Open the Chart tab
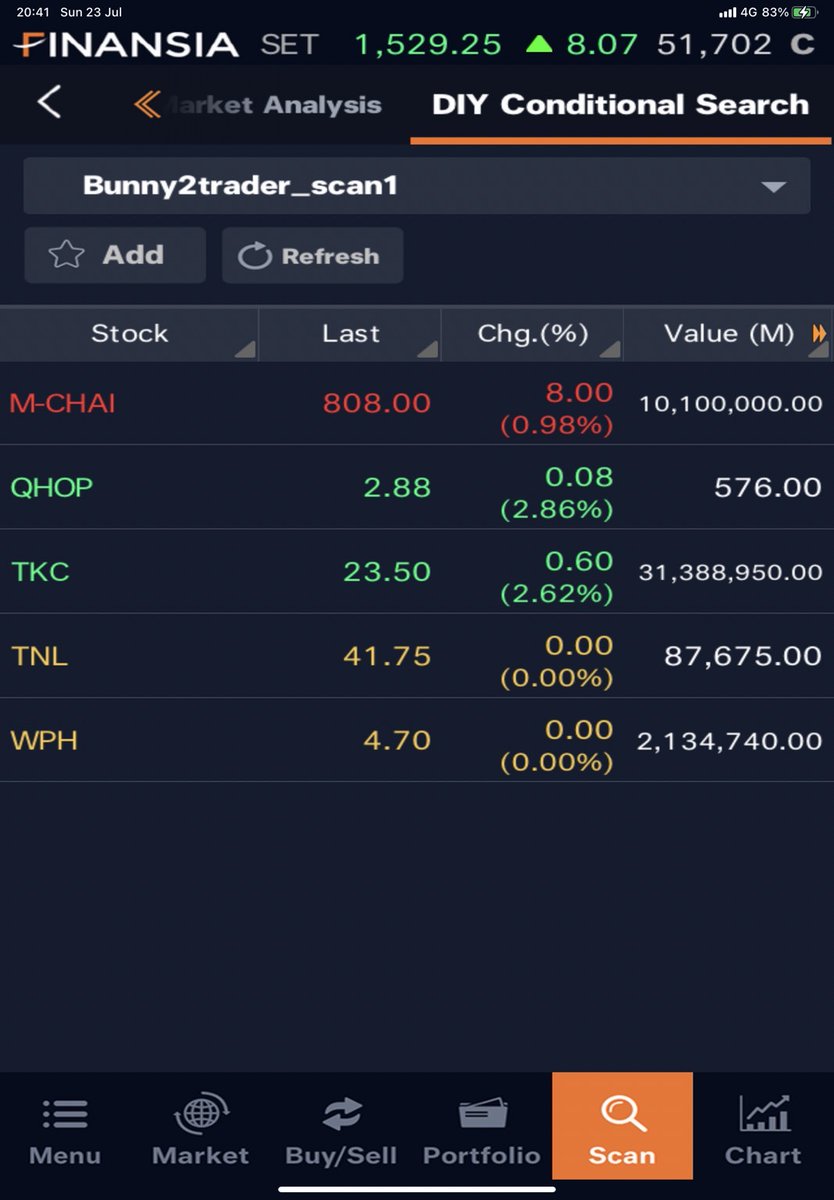Screen dimensions: 834x1200 [763, 1132]
